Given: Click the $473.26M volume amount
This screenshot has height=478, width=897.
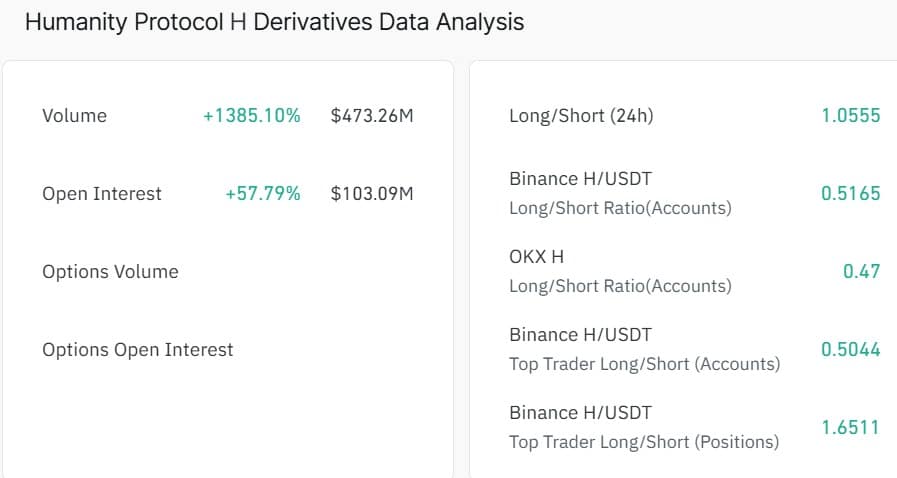Looking at the screenshot, I should [x=371, y=116].
